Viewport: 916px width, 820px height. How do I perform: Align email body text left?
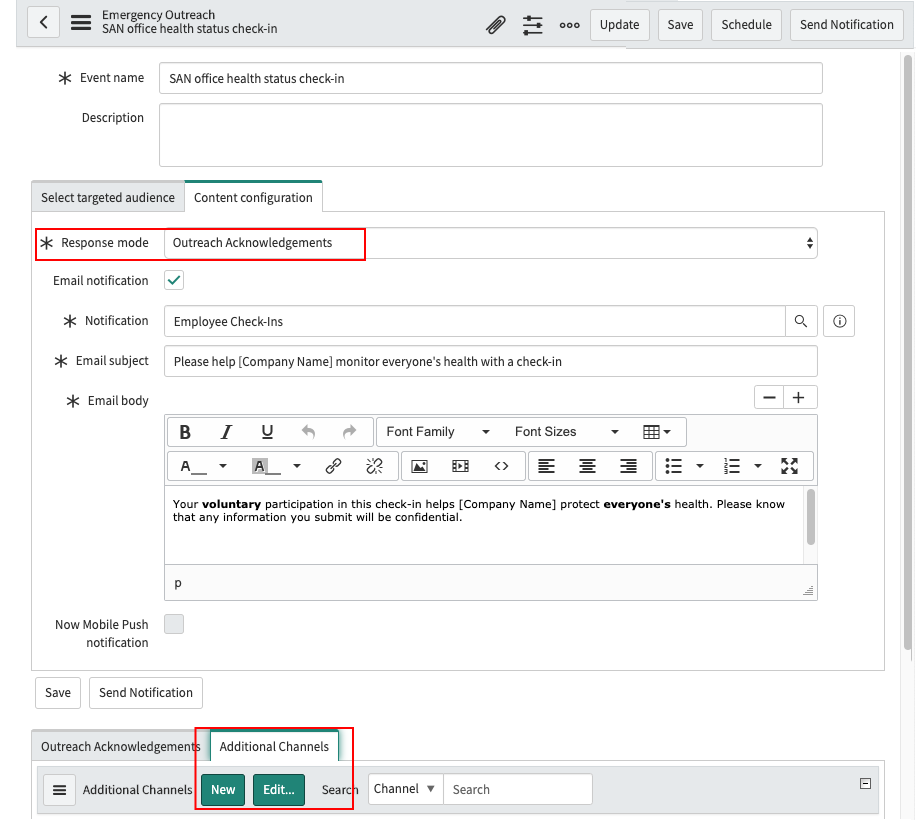coord(546,466)
